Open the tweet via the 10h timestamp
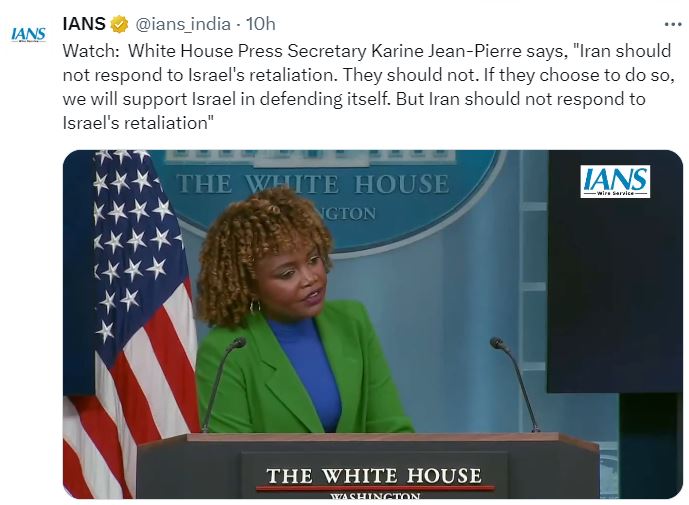 261,24
